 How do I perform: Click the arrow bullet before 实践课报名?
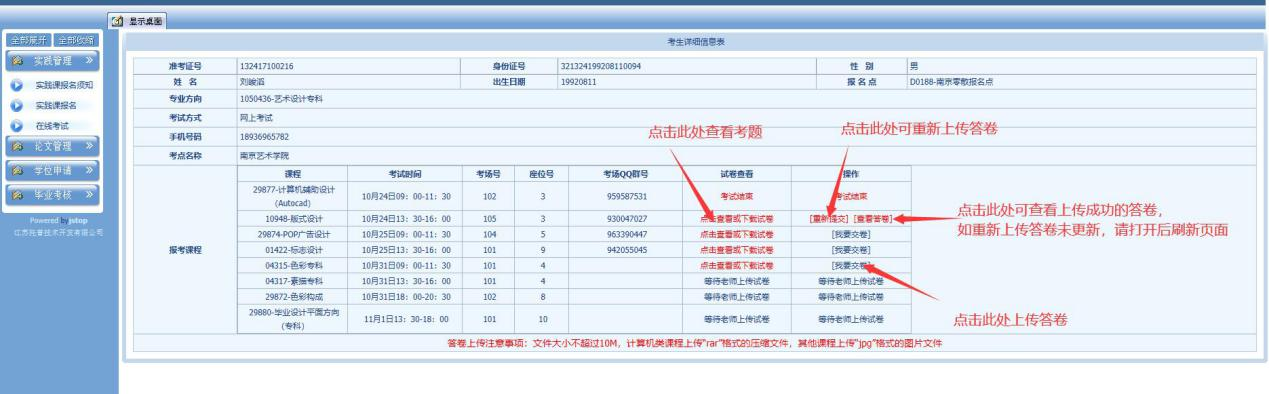[16, 105]
